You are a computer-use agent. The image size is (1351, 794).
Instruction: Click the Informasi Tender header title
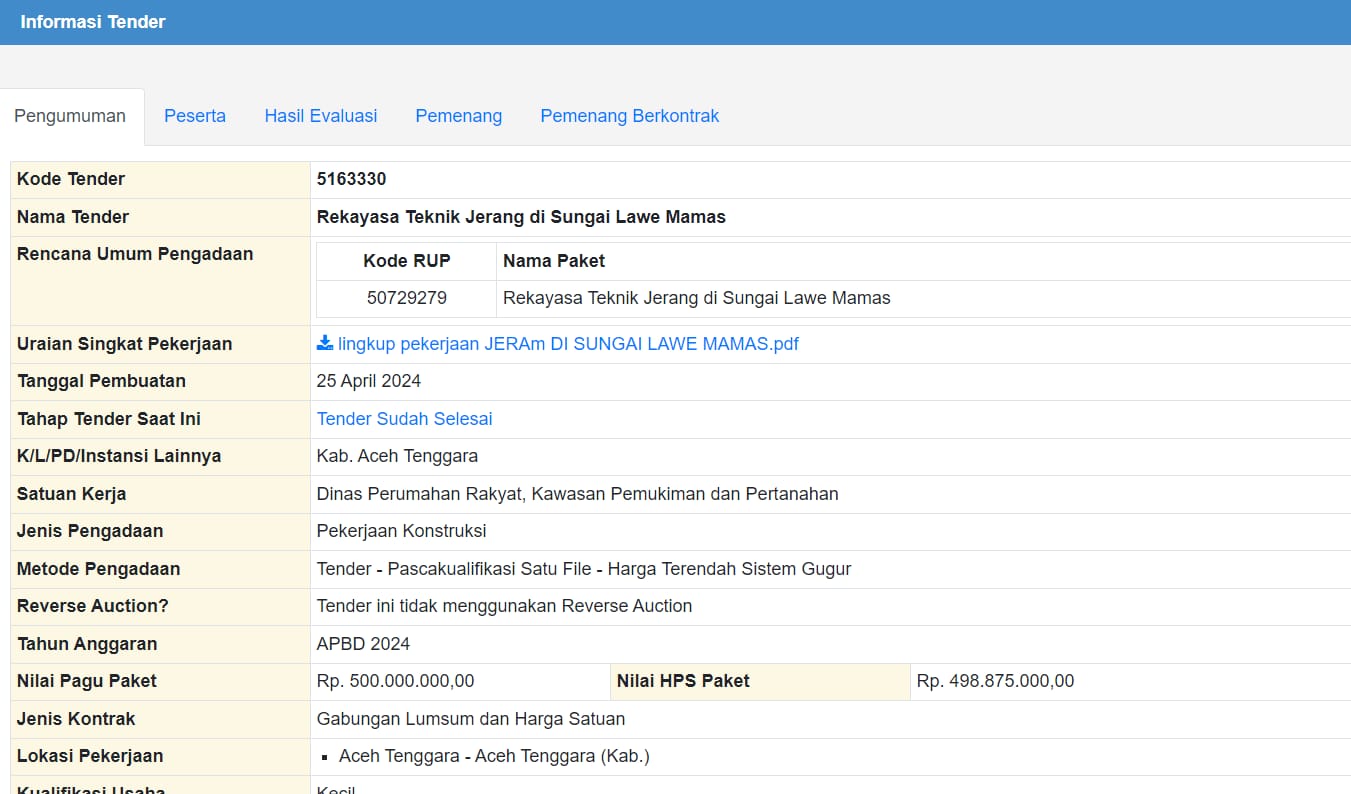pos(93,22)
